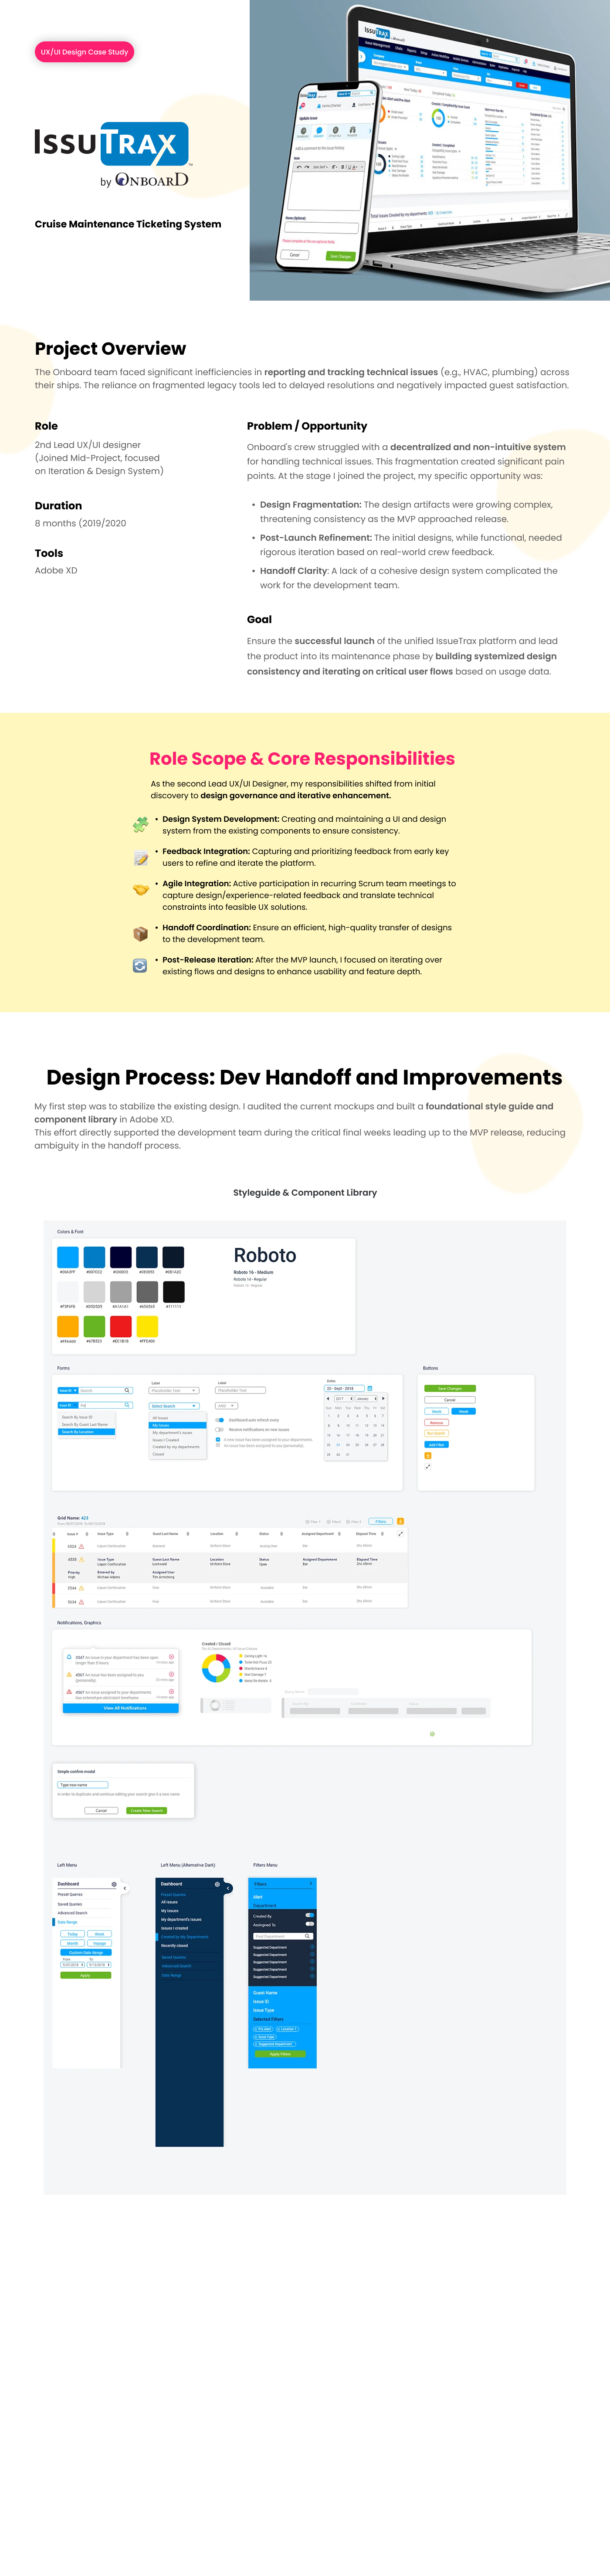Viewport: 610px width, 2576px height.
Task: Toggle the Assigned To switch in Filters
Action: 310,1925
